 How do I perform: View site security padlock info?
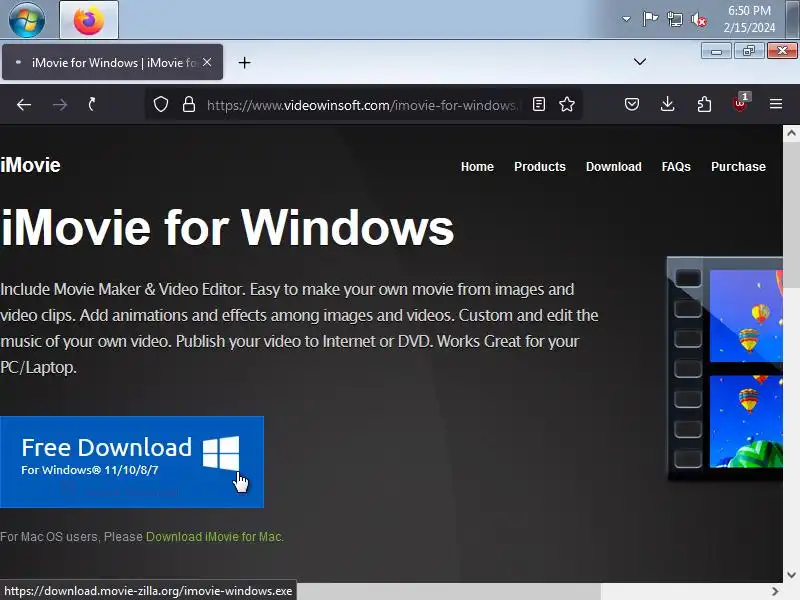click(189, 105)
